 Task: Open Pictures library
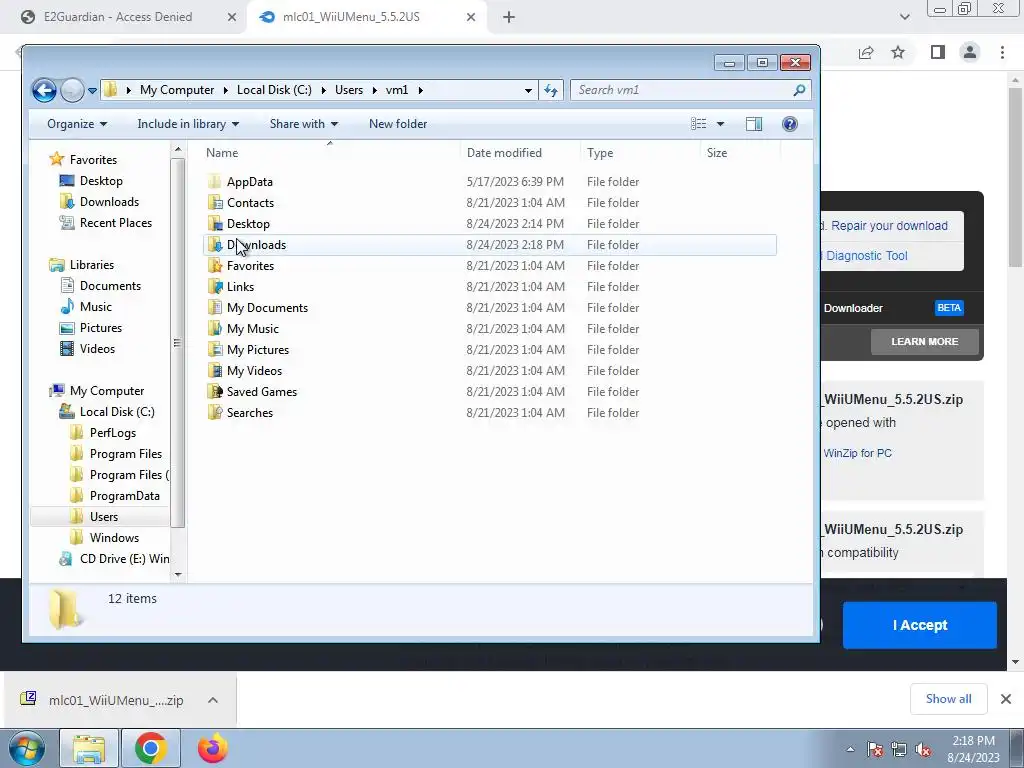pyautogui.click(x=101, y=328)
